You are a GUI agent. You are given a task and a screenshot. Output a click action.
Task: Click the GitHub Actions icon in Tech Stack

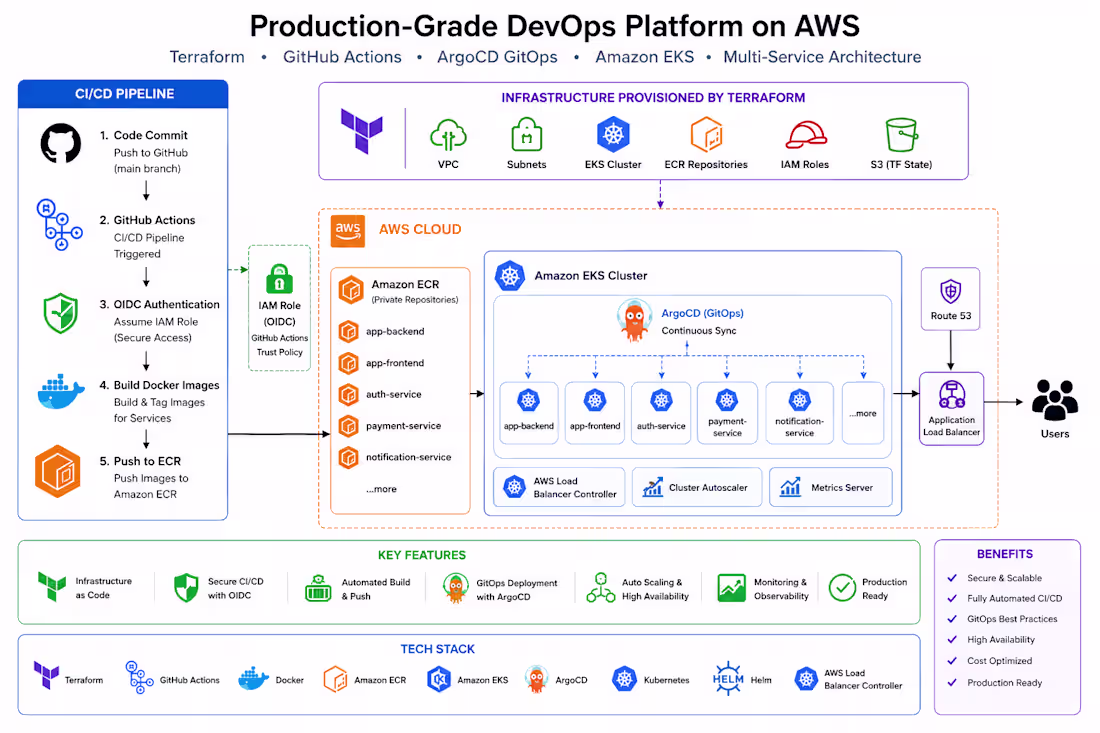click(140, 677)
